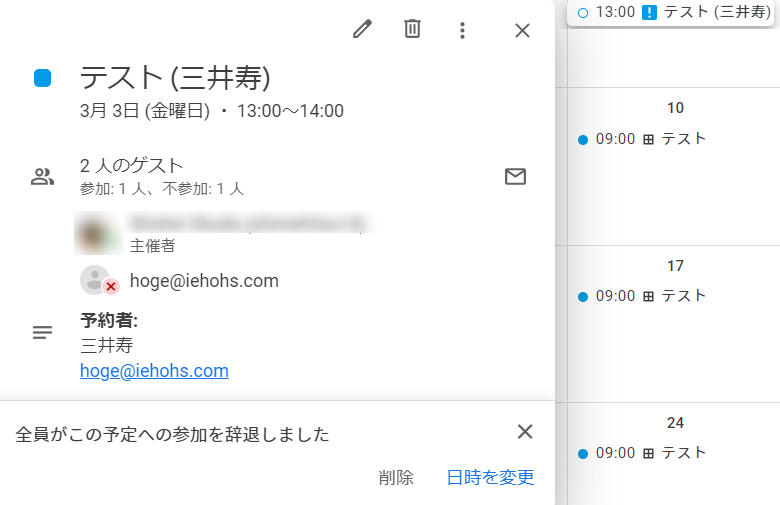Open the 09:00 テスト event on the 17th

[x=642, y=296]
